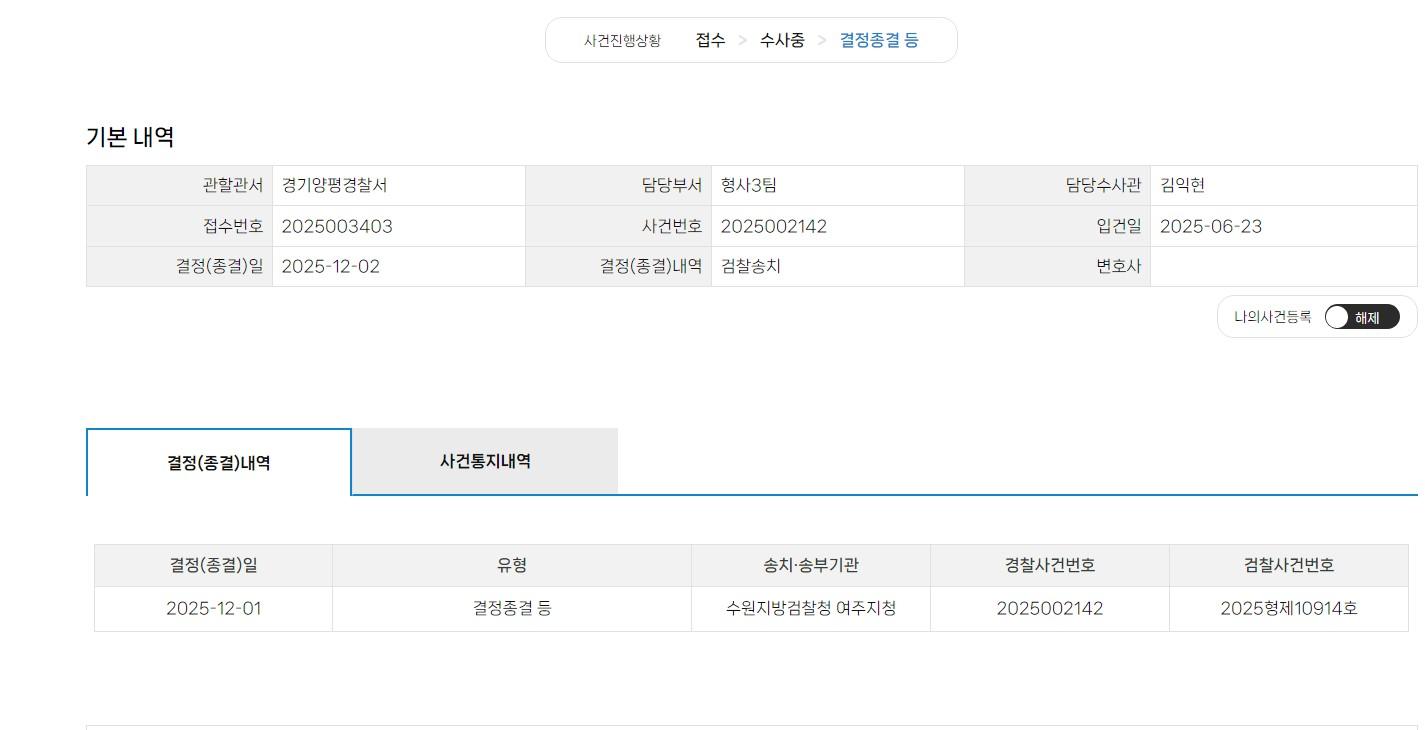Click the arrow between 수사중 and 결정종결 등
This screenshot has width=1425, height=730.
(822, 40)
